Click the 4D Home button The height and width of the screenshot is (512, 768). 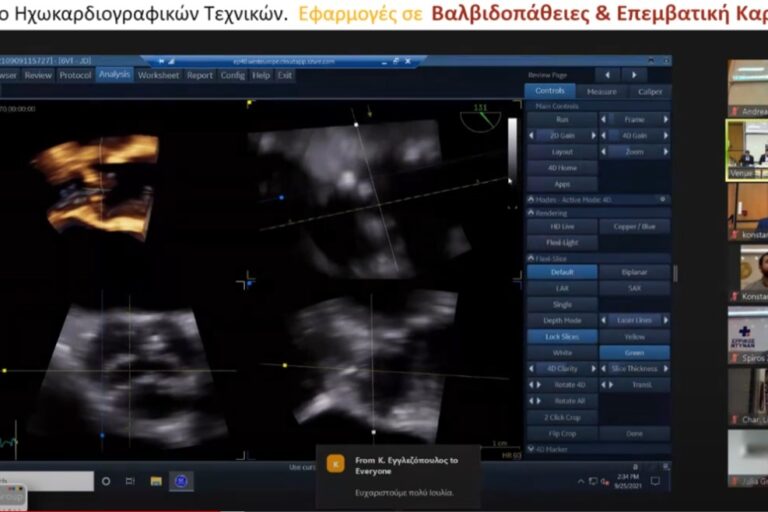(x=562, y=168)
